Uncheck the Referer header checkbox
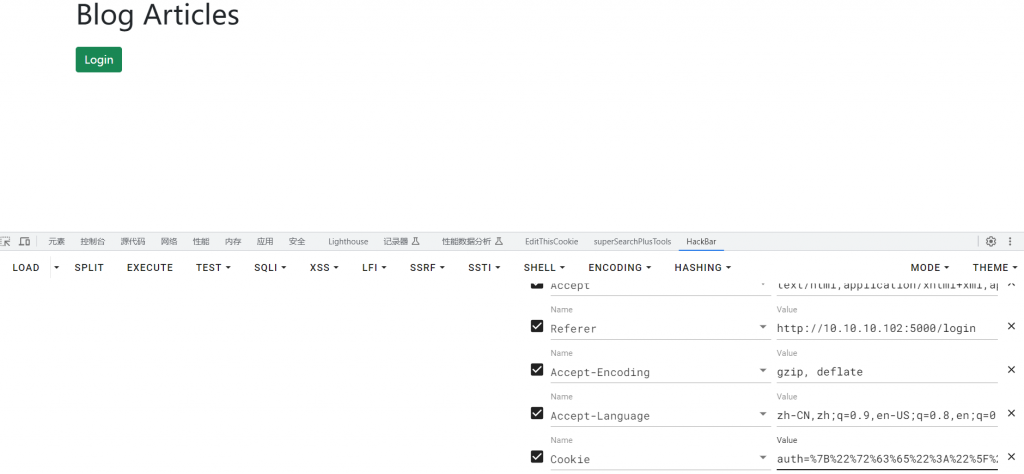1024x474 pixels. 537,327
